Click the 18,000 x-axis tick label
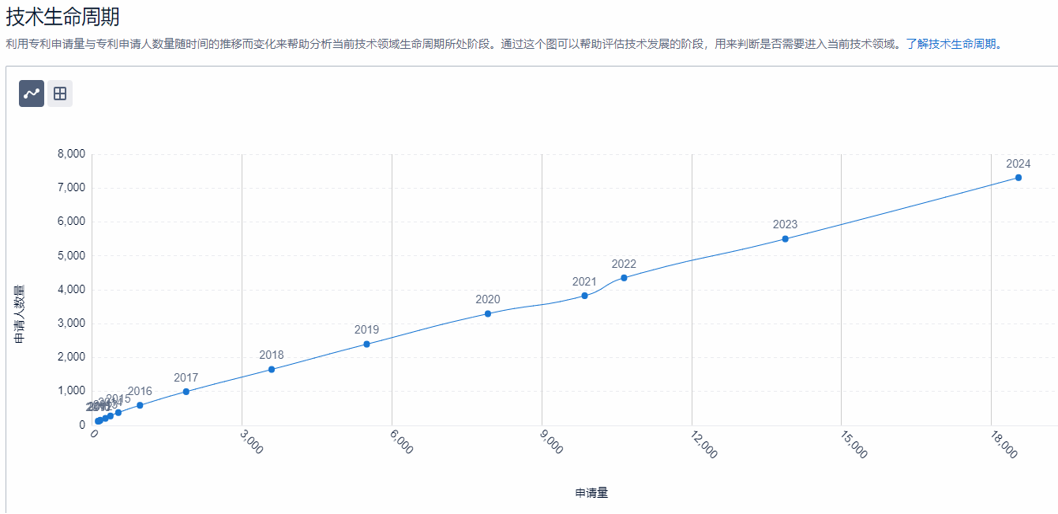 pos(1002,446)
